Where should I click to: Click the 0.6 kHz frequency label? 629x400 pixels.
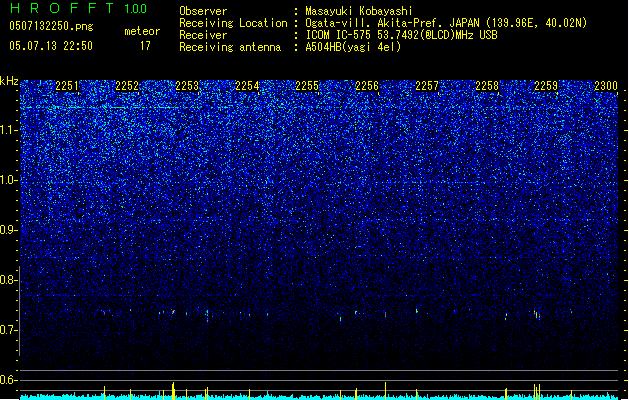(9, 380)
